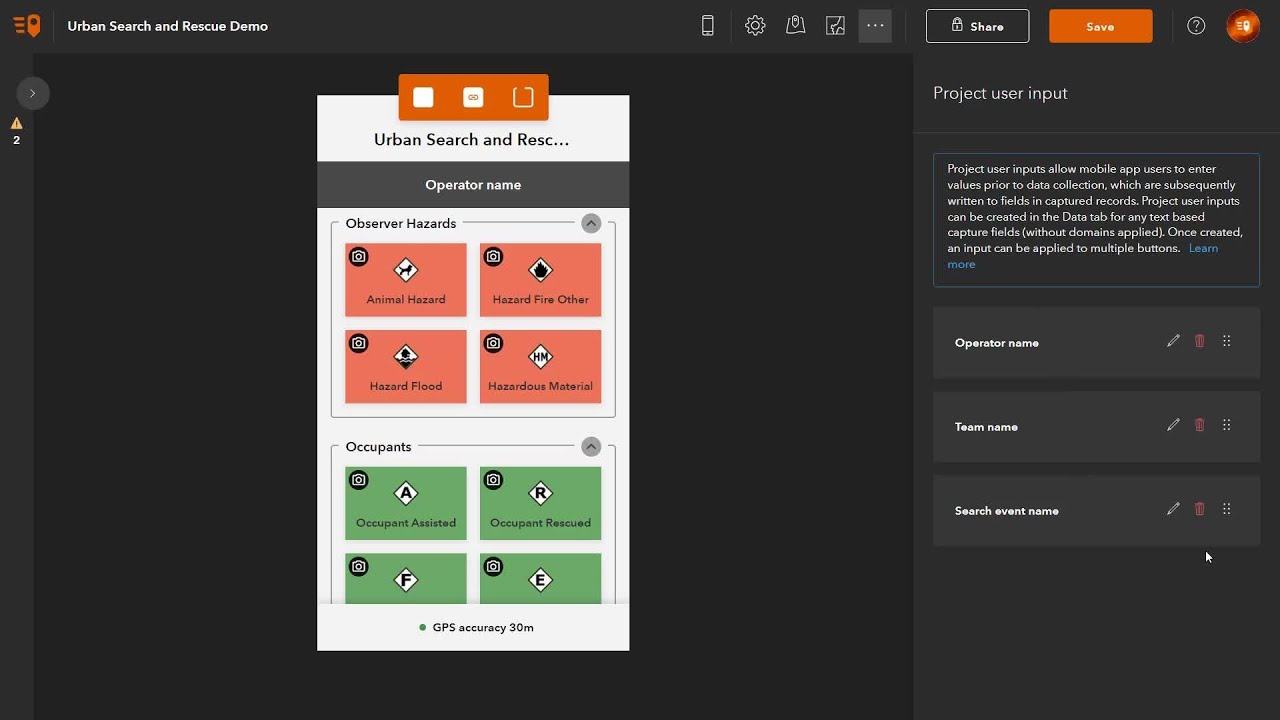This screenshot has height=720, width=1280.
Task: Delete the Search event name input
Action: click(1200, 509)
